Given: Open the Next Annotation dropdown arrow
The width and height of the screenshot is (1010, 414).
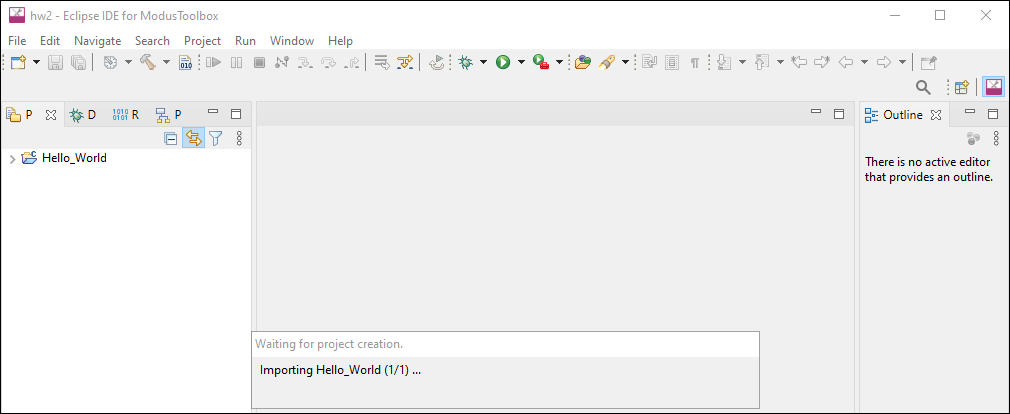Looking at the screenshot, I should pos(742,62).
